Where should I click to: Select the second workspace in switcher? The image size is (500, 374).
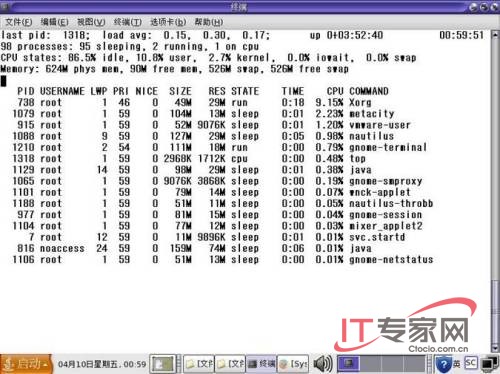coord(371,364)
